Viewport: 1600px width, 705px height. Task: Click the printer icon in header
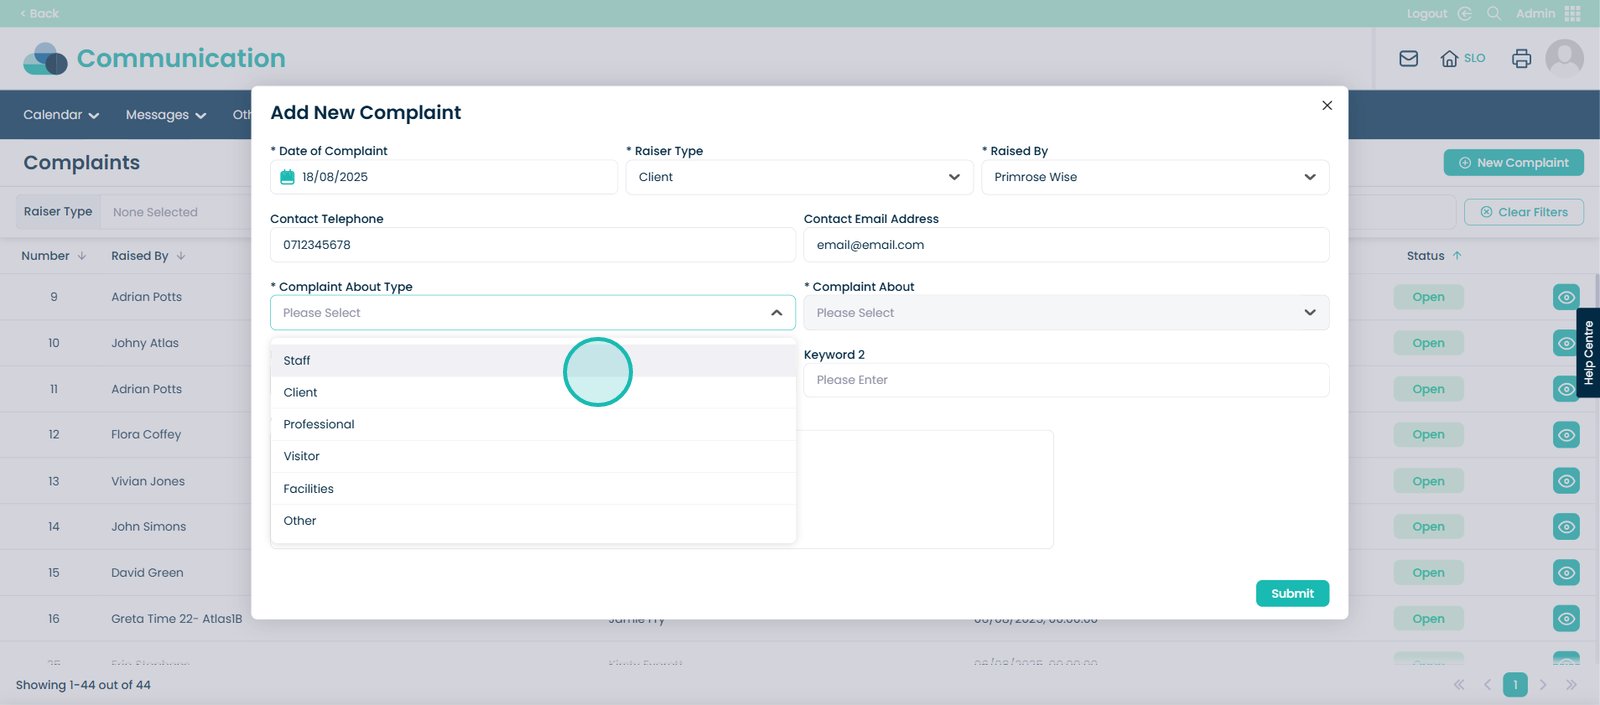pos(1521,59)
